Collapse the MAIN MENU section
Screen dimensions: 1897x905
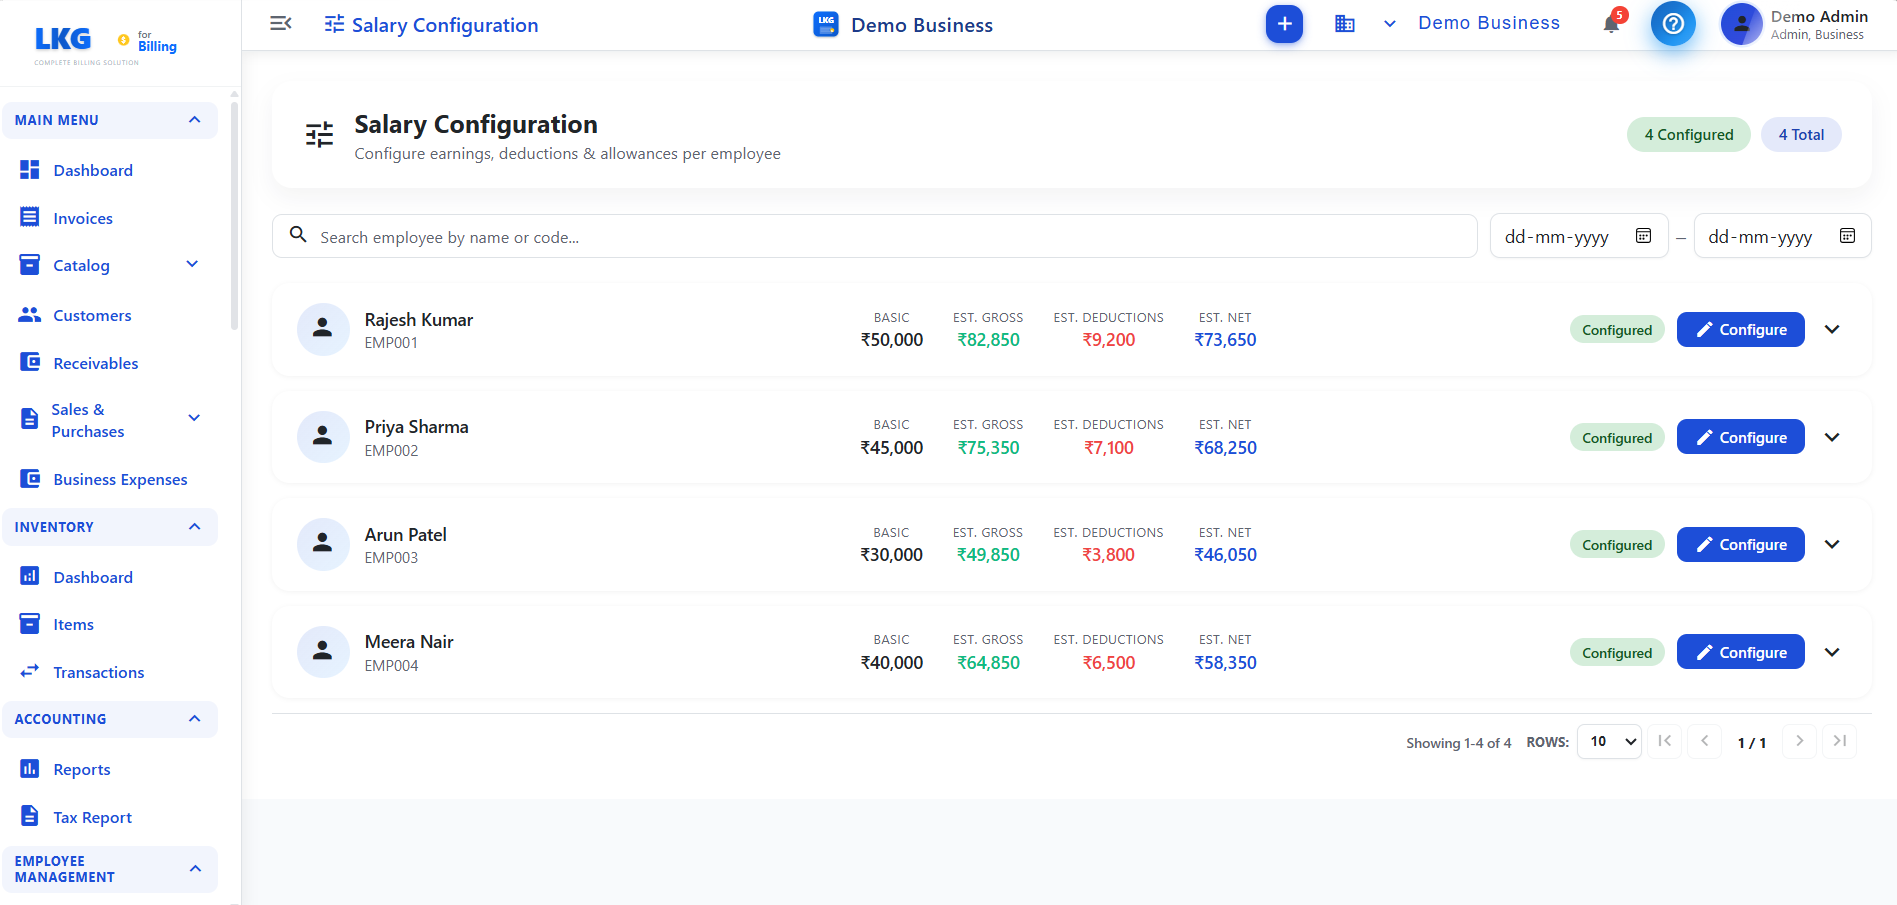pyautogui.click(x=195, y=120)
